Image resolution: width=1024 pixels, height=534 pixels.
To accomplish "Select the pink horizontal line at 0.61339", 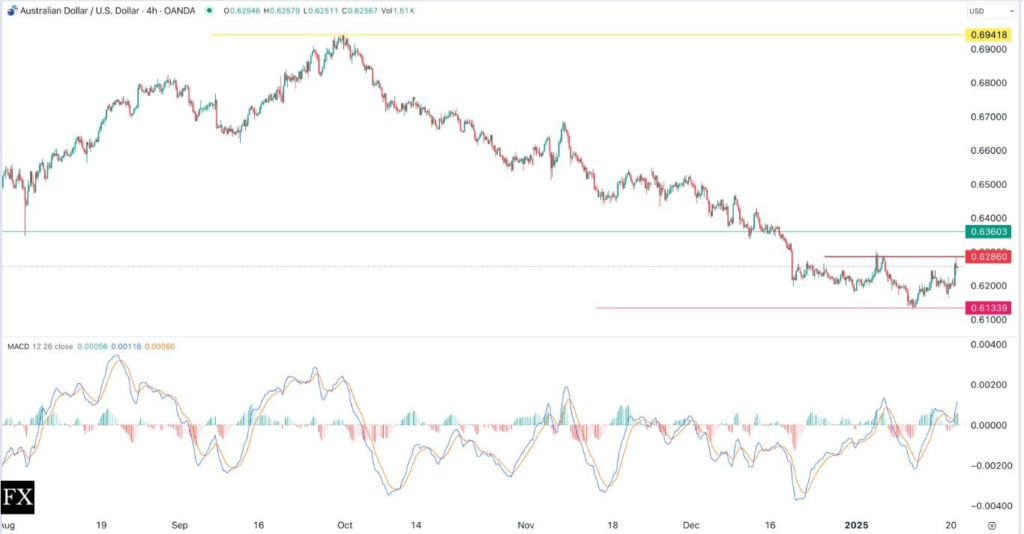I will pos(750,307).
